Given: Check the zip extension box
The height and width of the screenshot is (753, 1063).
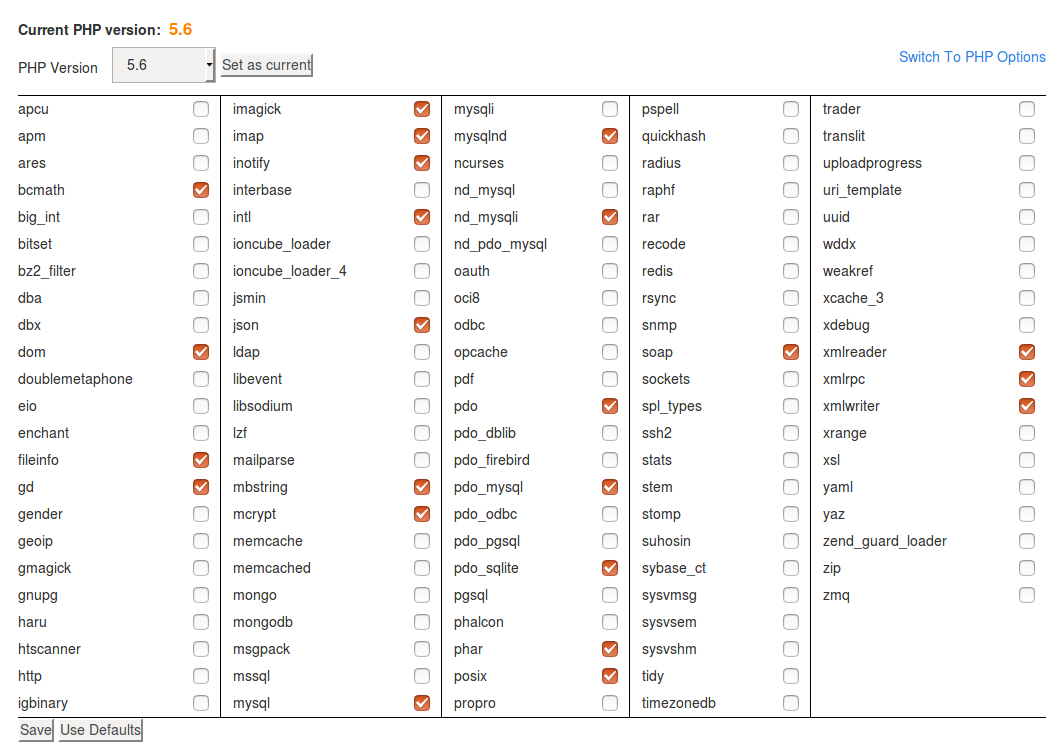Looking at the screenshot, I should 1027,568.
